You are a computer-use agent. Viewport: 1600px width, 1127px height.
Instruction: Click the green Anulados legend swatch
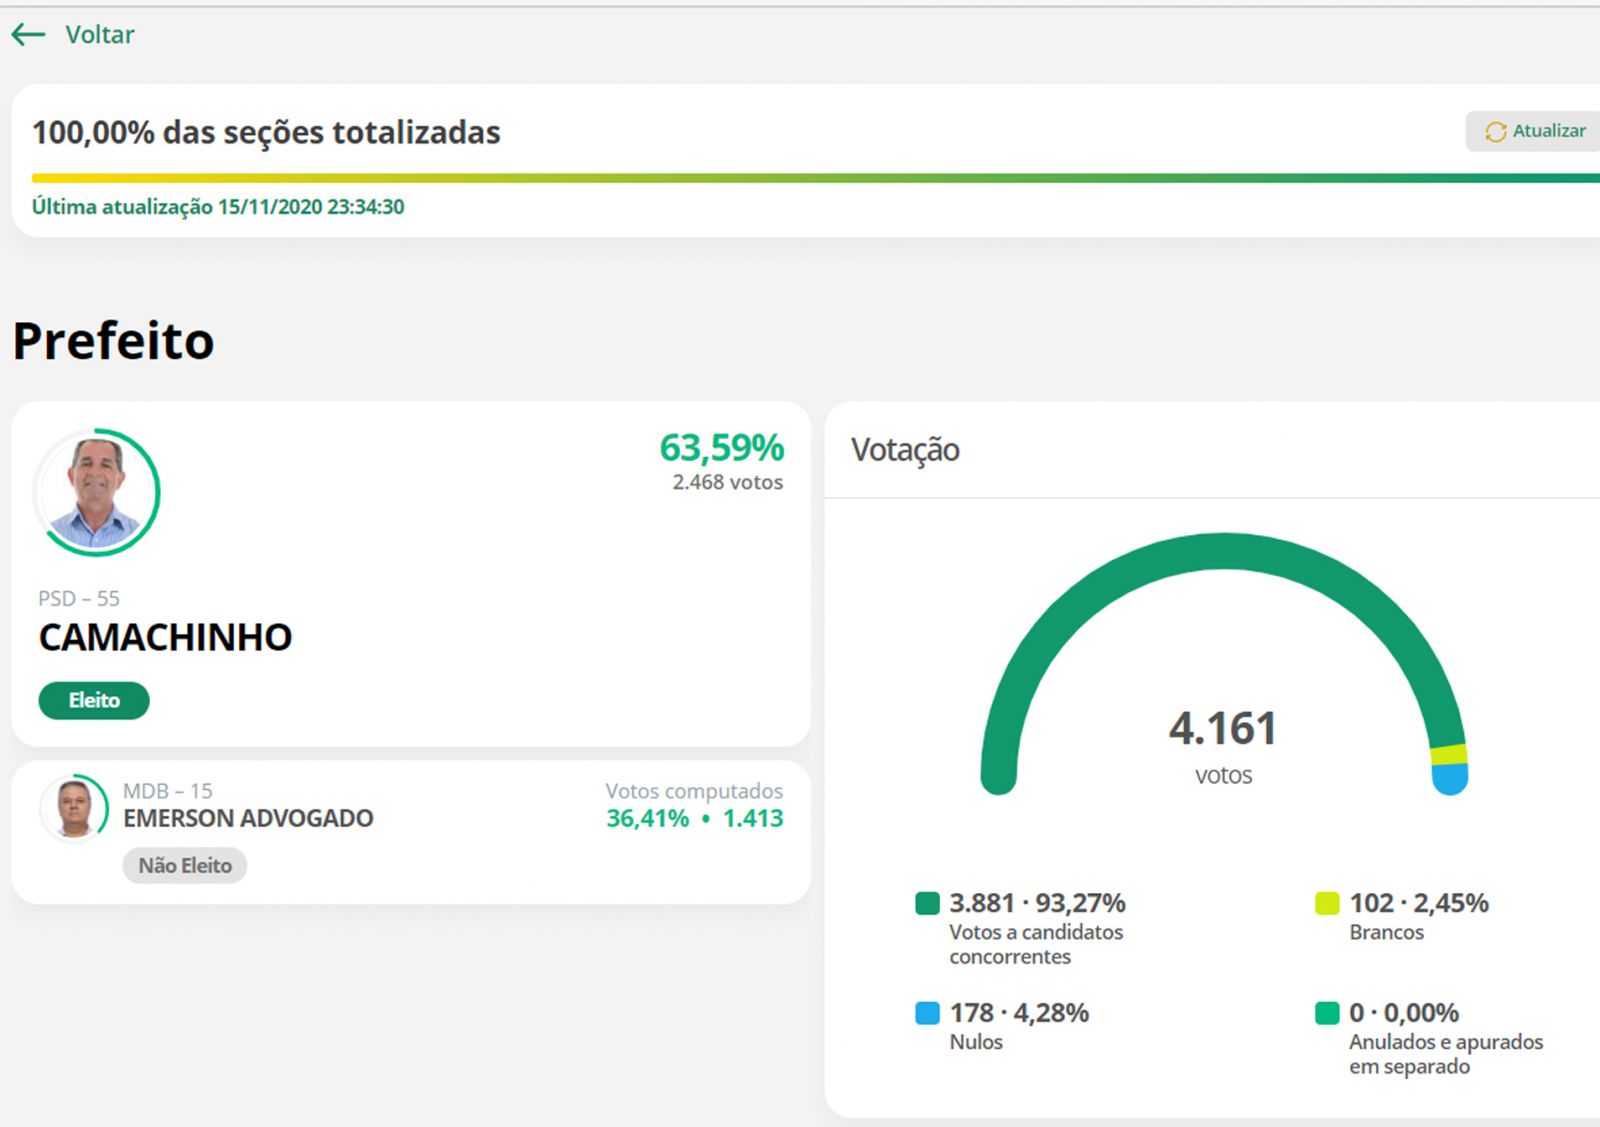coord(1327,1013)
